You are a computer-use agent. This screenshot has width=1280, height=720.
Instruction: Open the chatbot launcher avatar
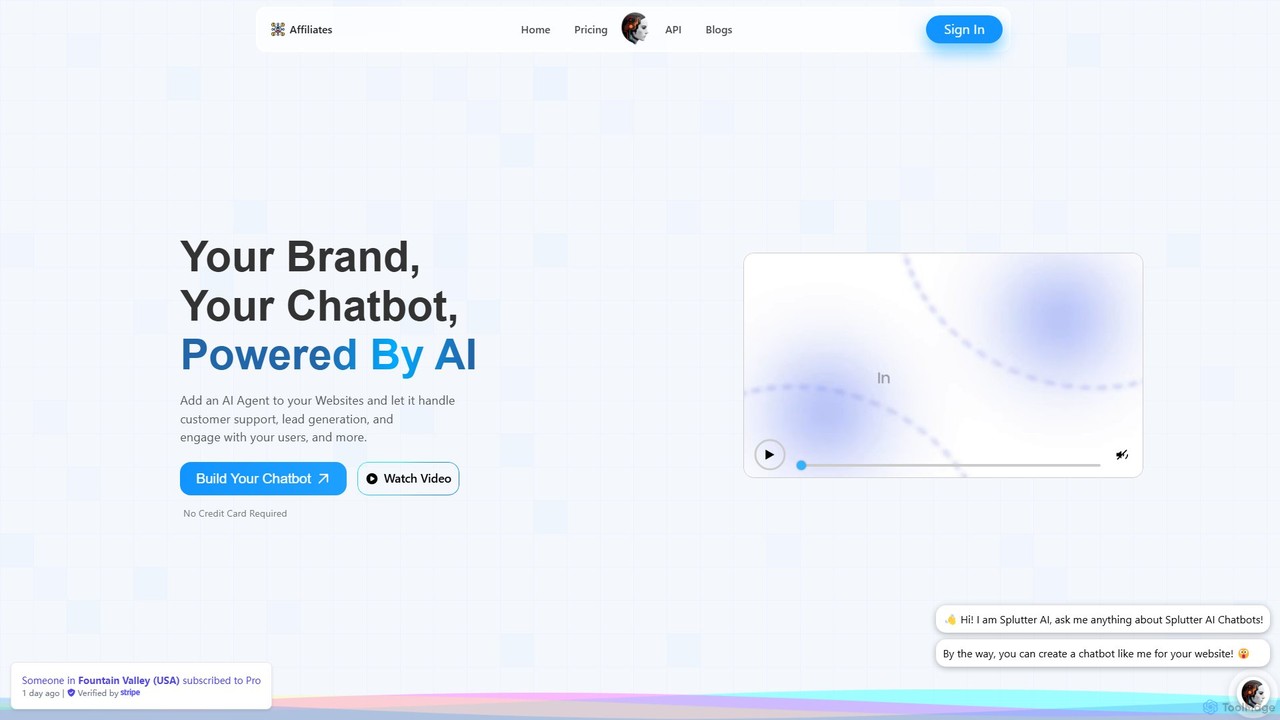point(1253,692)
